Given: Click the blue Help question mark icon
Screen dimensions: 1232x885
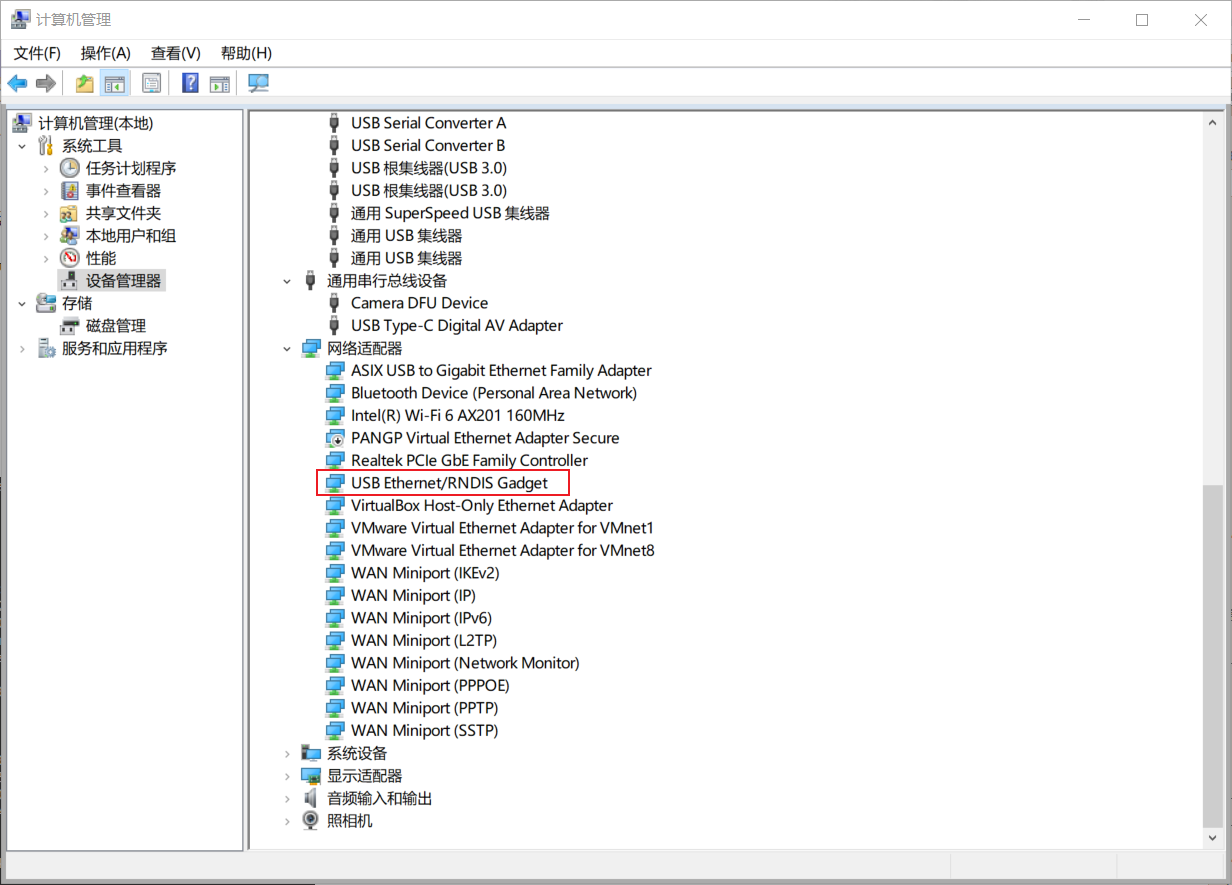Looking at the screenshot, I should (x=190, y=83).
